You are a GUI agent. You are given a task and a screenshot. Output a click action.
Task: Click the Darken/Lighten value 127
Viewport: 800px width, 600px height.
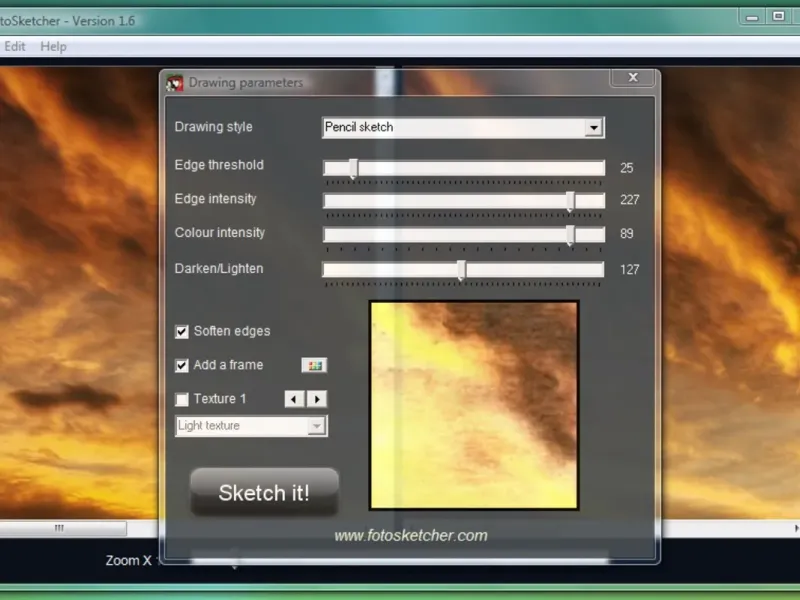pyautogui.click(x=630, y=269)
